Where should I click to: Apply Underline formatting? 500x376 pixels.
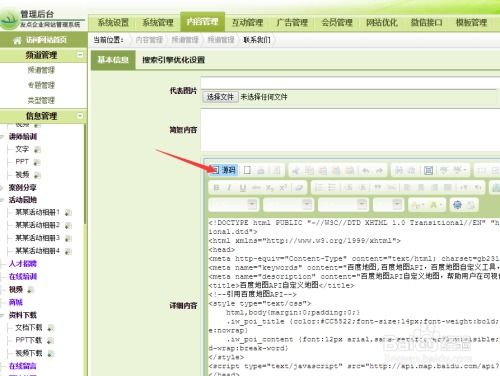coord(243,188)
